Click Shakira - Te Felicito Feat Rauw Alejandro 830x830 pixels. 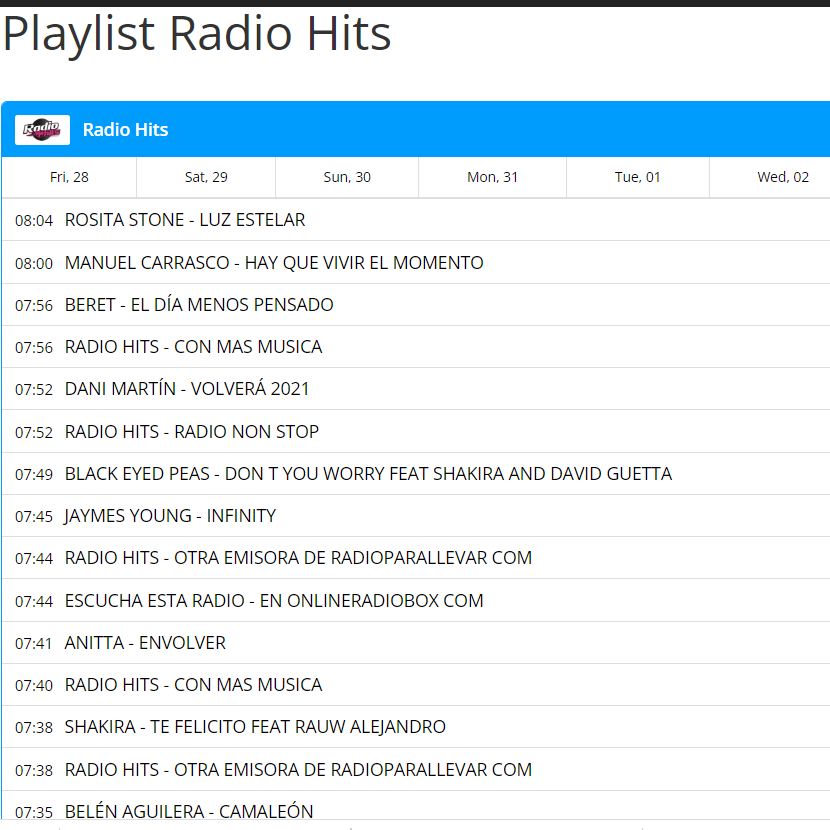[x=255, y=727]
